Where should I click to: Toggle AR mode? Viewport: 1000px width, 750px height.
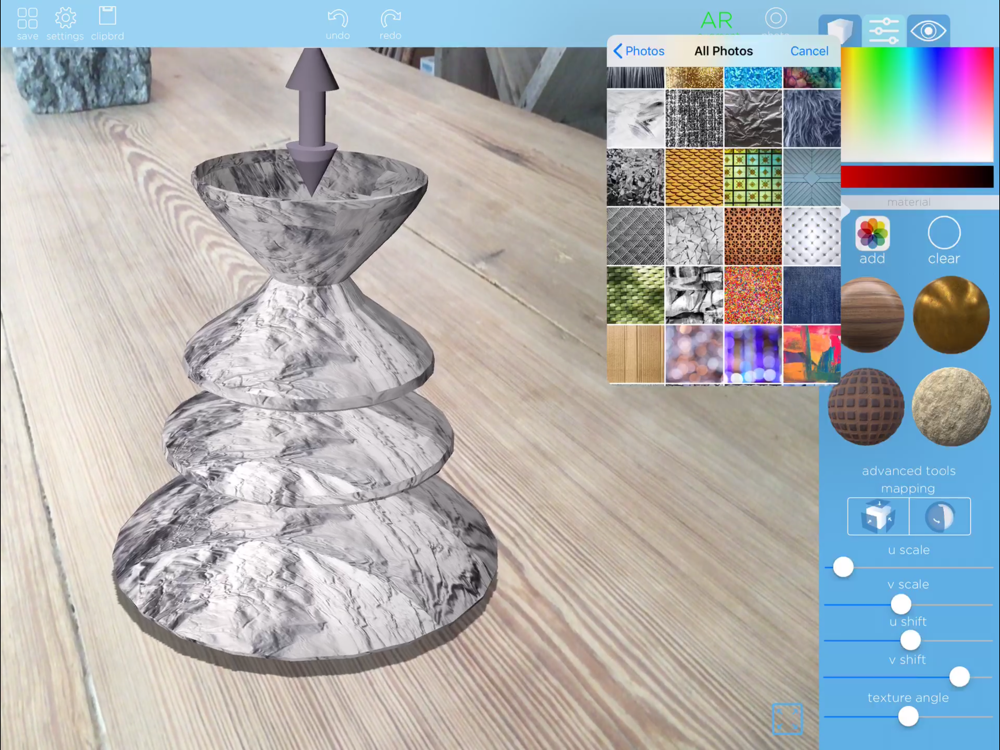[x=716, y=20]
